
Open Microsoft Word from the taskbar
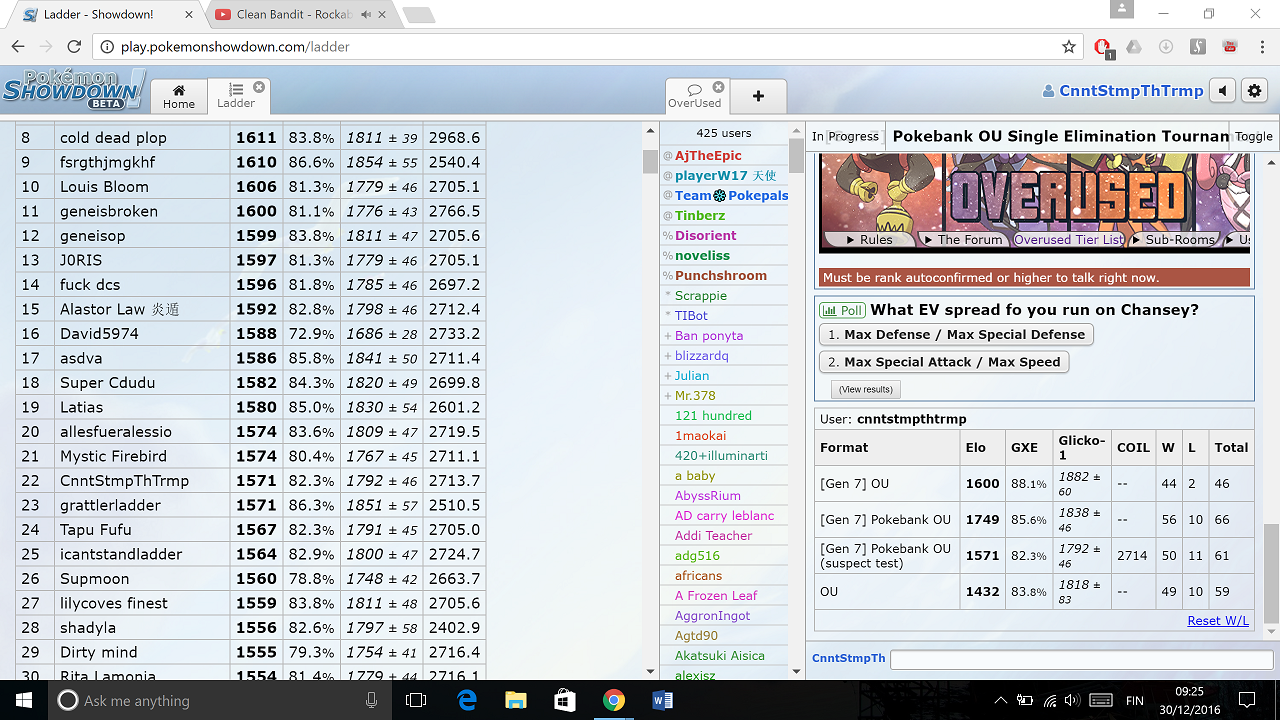(662, 700)
